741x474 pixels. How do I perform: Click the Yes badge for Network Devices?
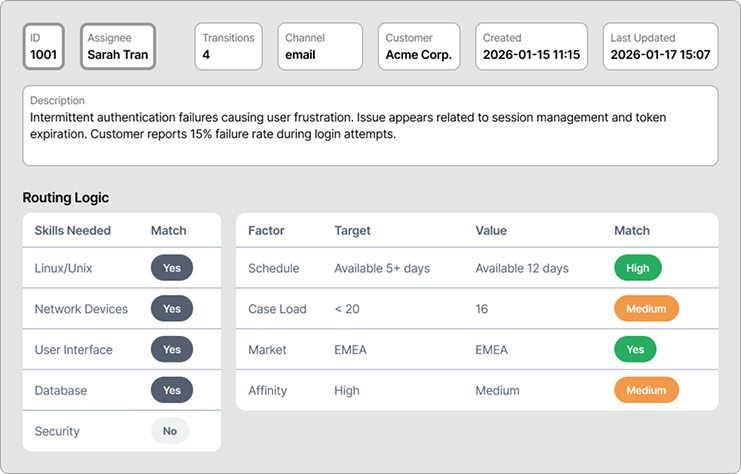(x=172, y=309)
